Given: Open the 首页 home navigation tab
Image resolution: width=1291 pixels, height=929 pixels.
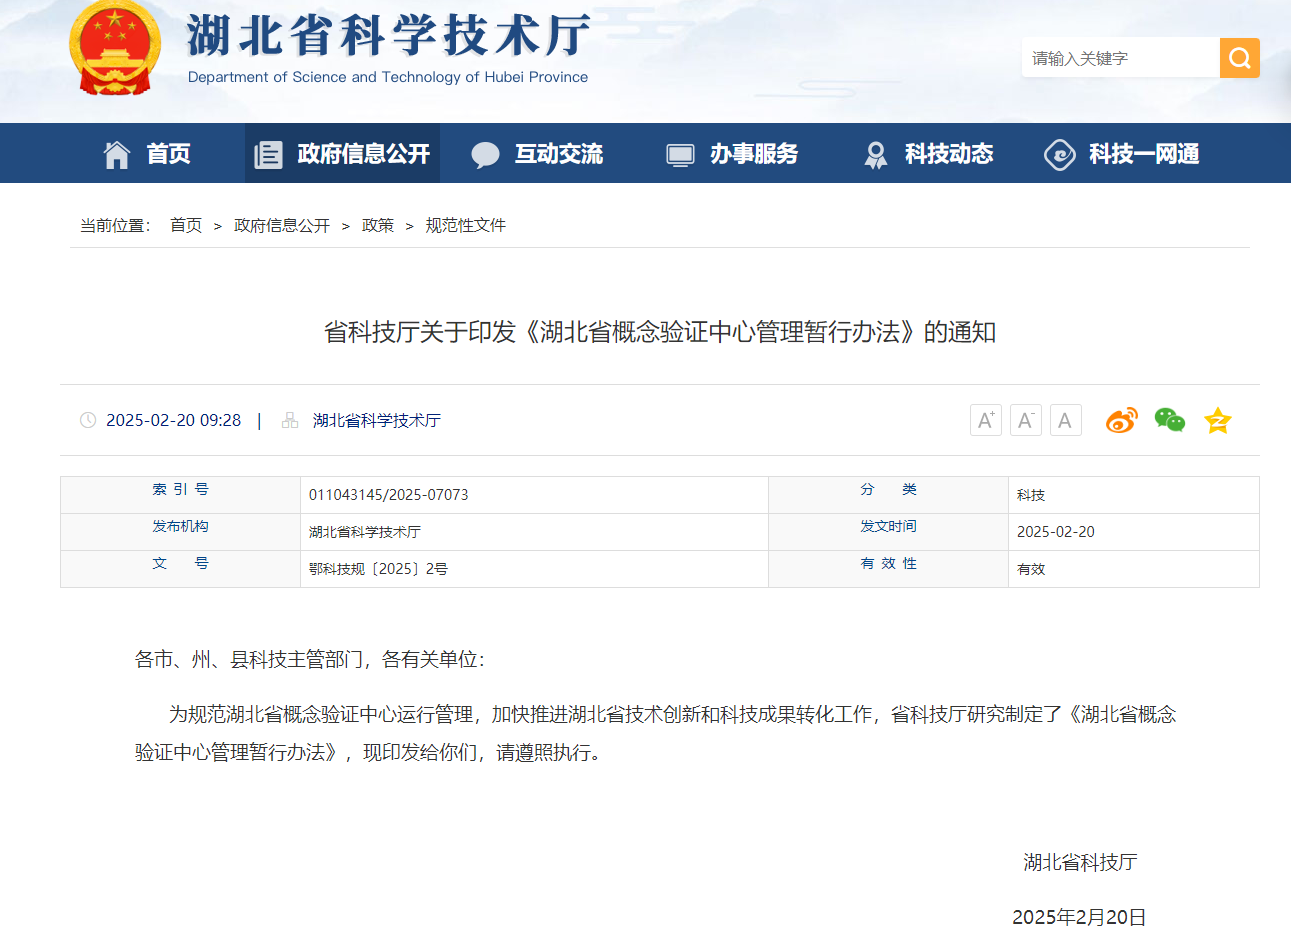Looking at the screenshot, I should tap(147, 154).
